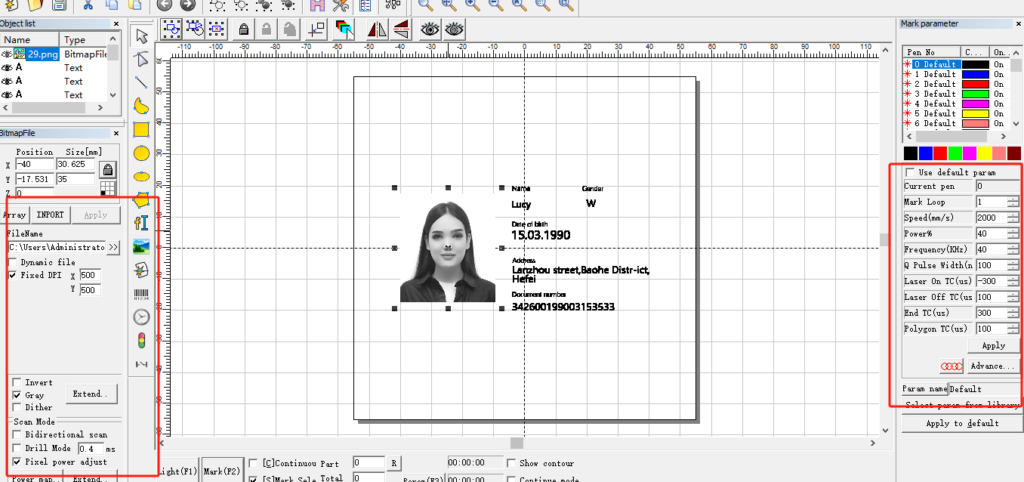
Task: Check Use default param option
Action: pyautogui.click(x=909, y=173)
